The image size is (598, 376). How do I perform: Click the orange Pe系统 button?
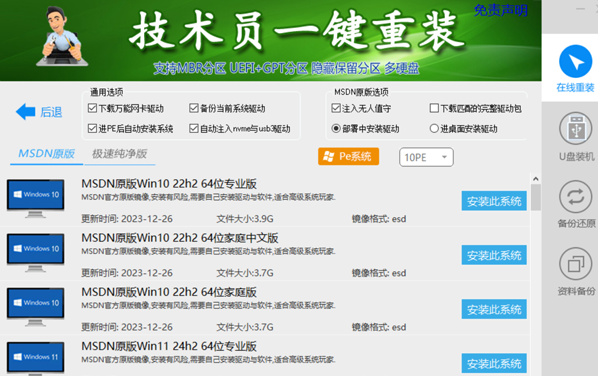(x=348, y=156)
